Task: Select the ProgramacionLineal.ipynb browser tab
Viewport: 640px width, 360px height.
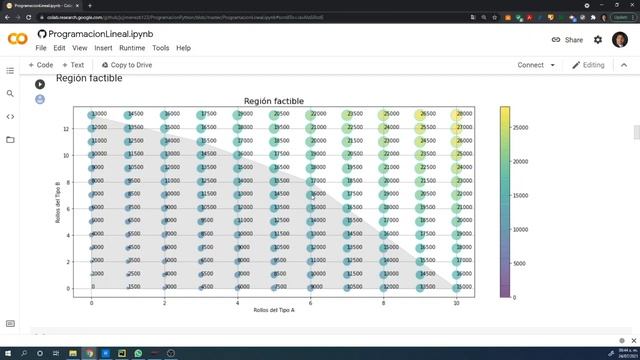Action: click(43, 6)
